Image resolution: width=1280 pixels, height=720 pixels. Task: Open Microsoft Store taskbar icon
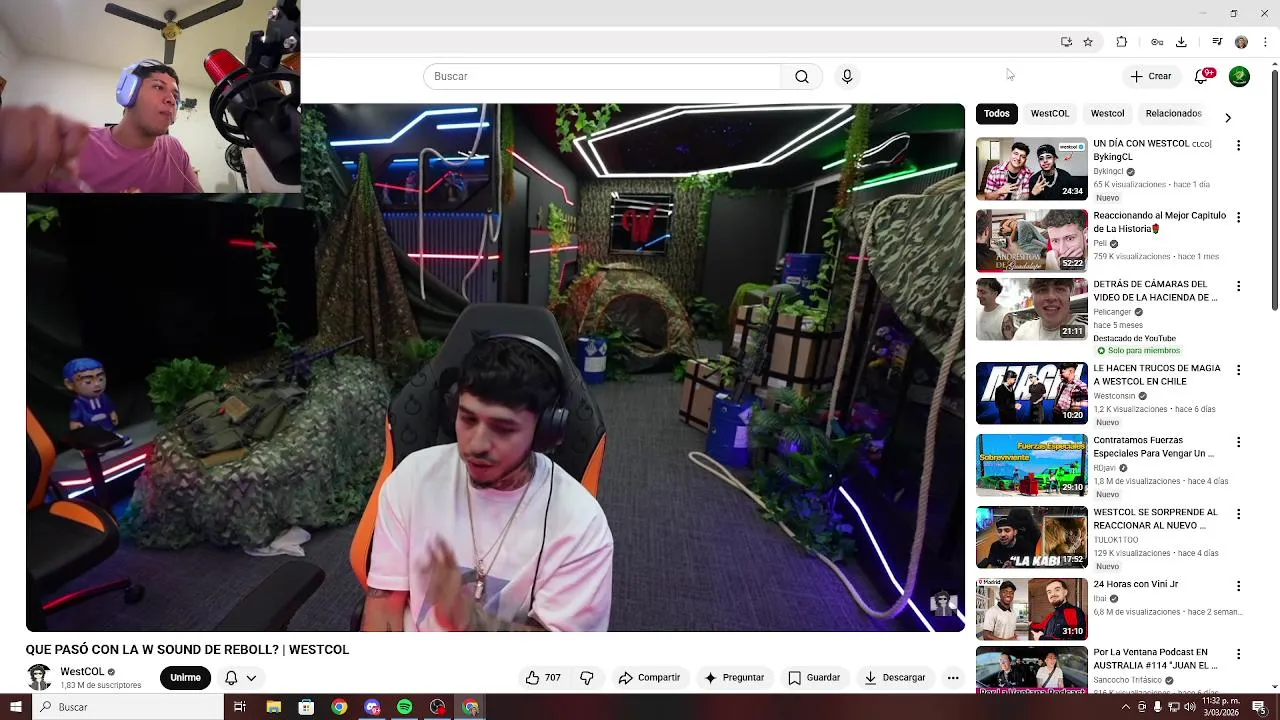coord(306,707)
